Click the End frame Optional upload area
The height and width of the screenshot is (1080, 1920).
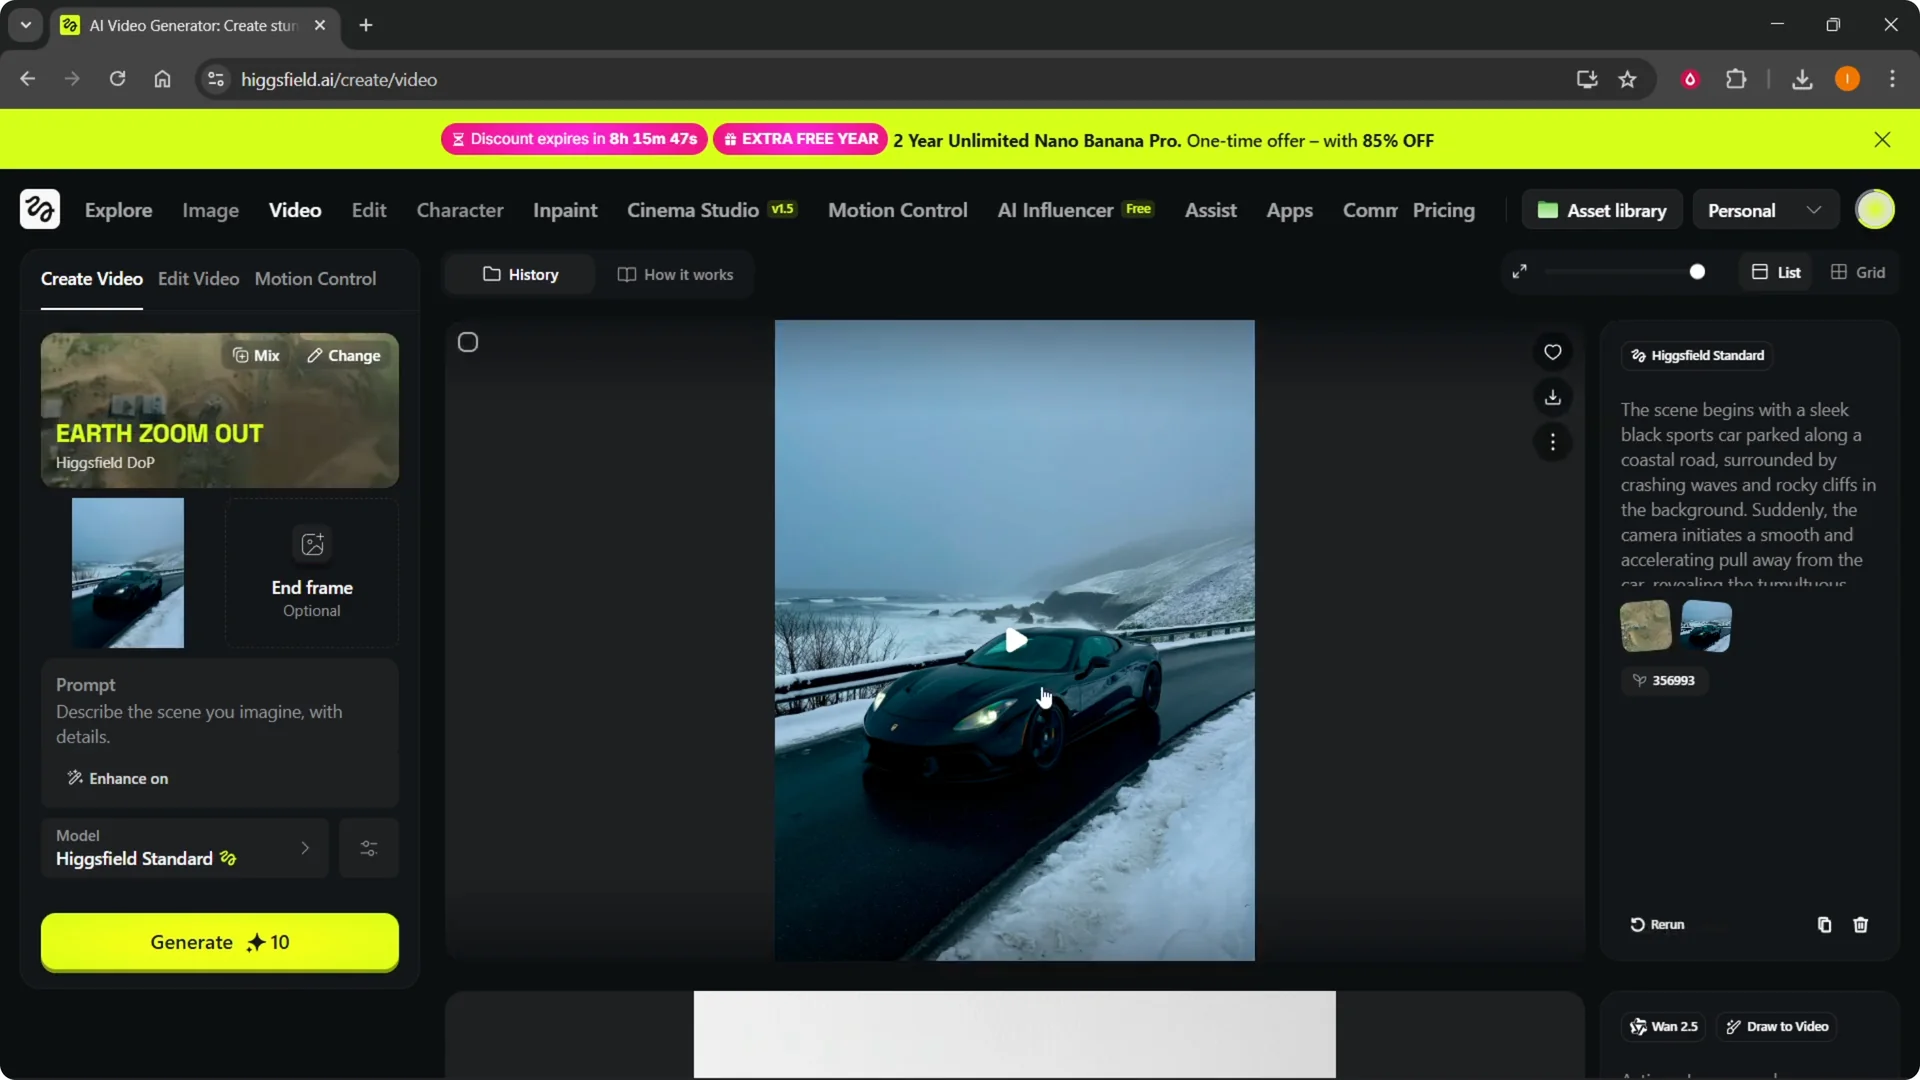tap(311, 572)
